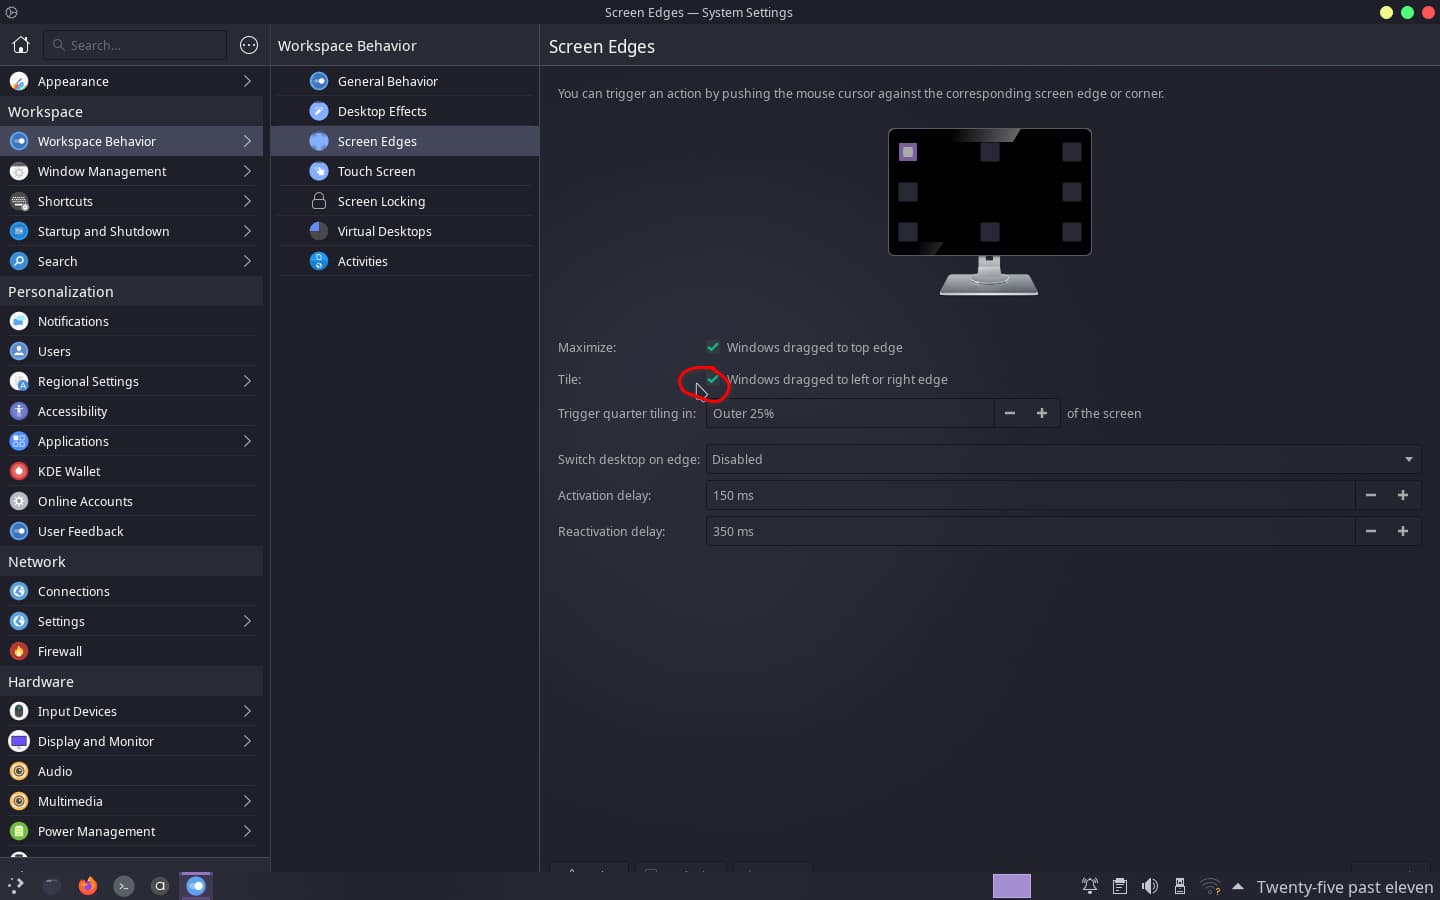This screenshot has height=900, width=1440.
Task: Click the Audio icon in the Hardware section
Action: point(19,771)
